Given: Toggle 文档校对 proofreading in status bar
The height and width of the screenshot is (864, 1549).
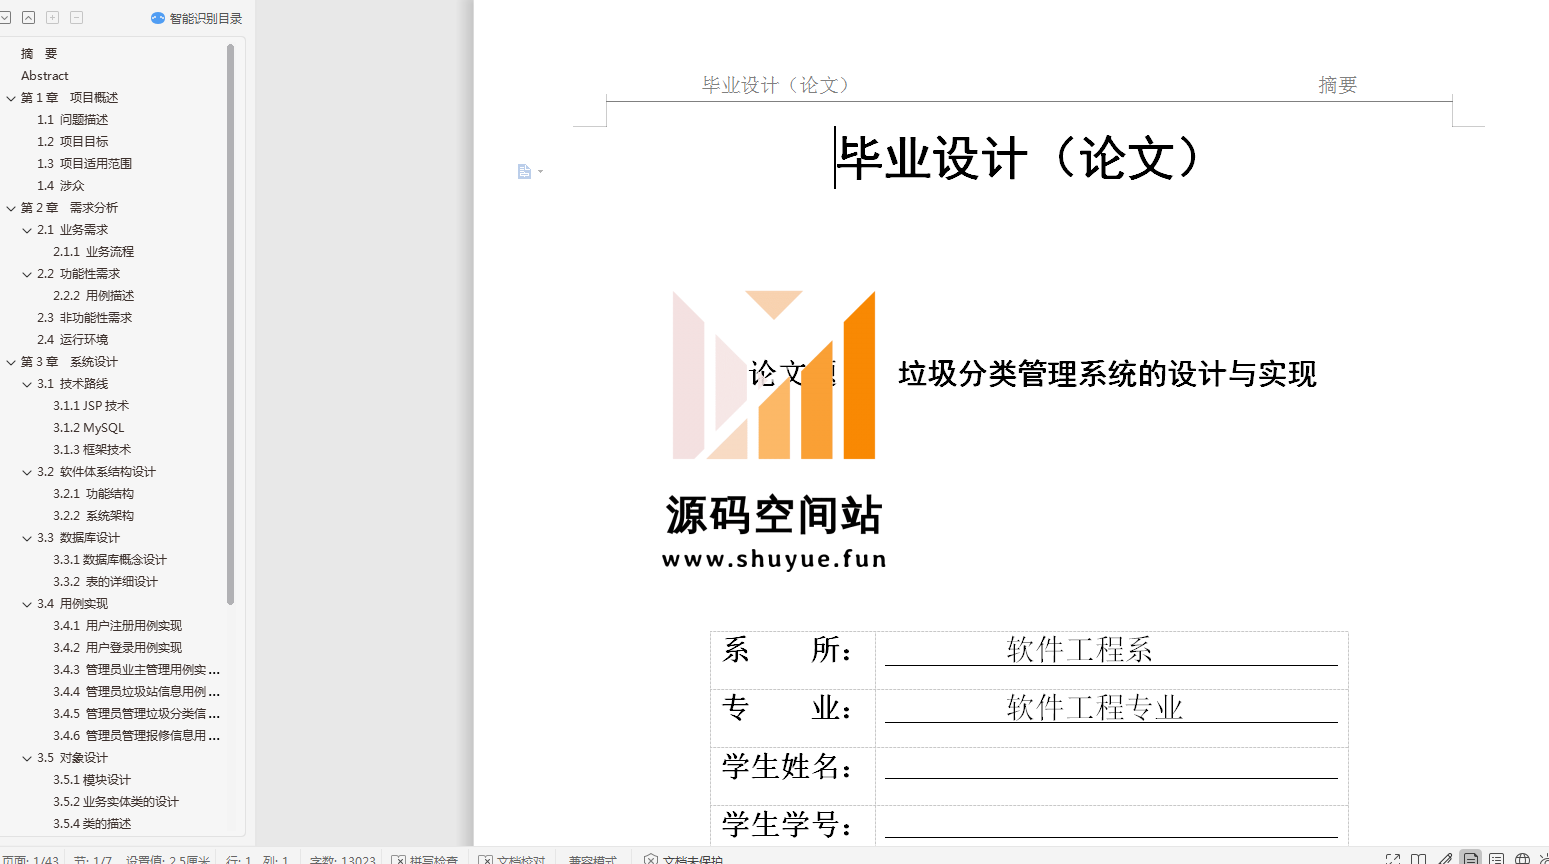Looking at the screenshot, I should (x=512, y=859).
